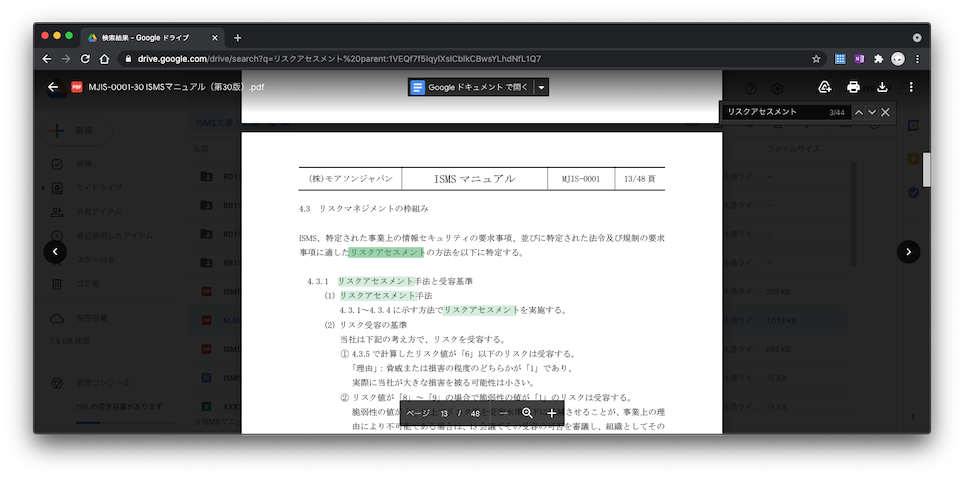Screen dimensions: 964x478
Task: Open a new browser tab
Action: [x=238, y=37]
